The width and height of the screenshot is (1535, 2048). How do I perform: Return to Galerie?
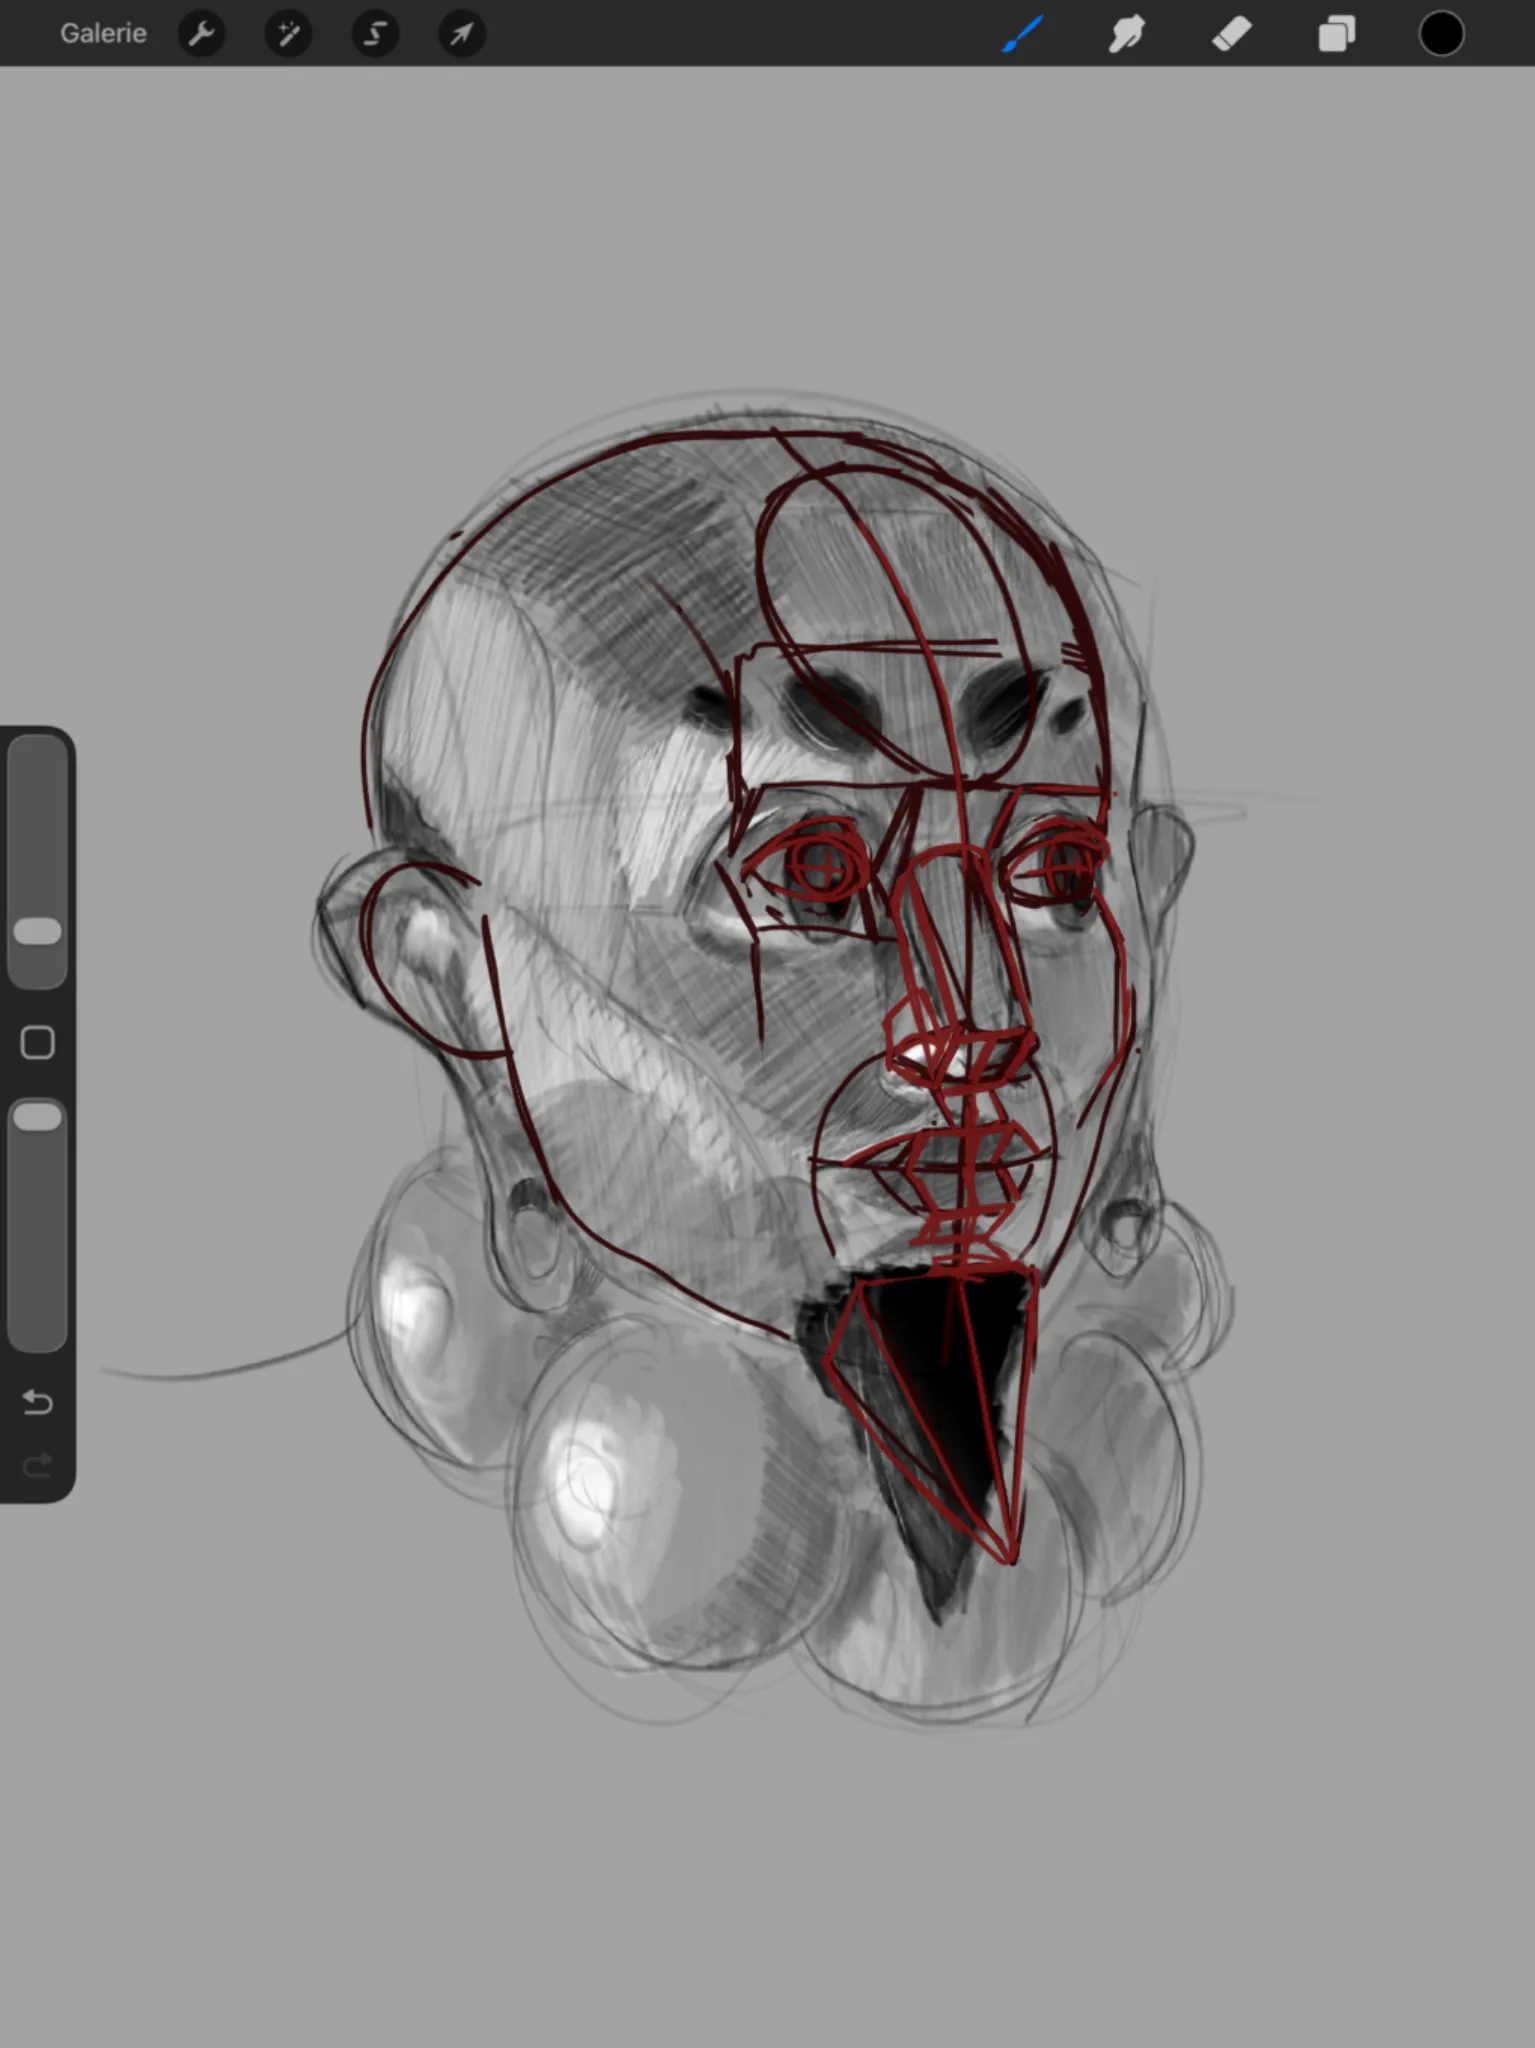(x=103, y=34)
